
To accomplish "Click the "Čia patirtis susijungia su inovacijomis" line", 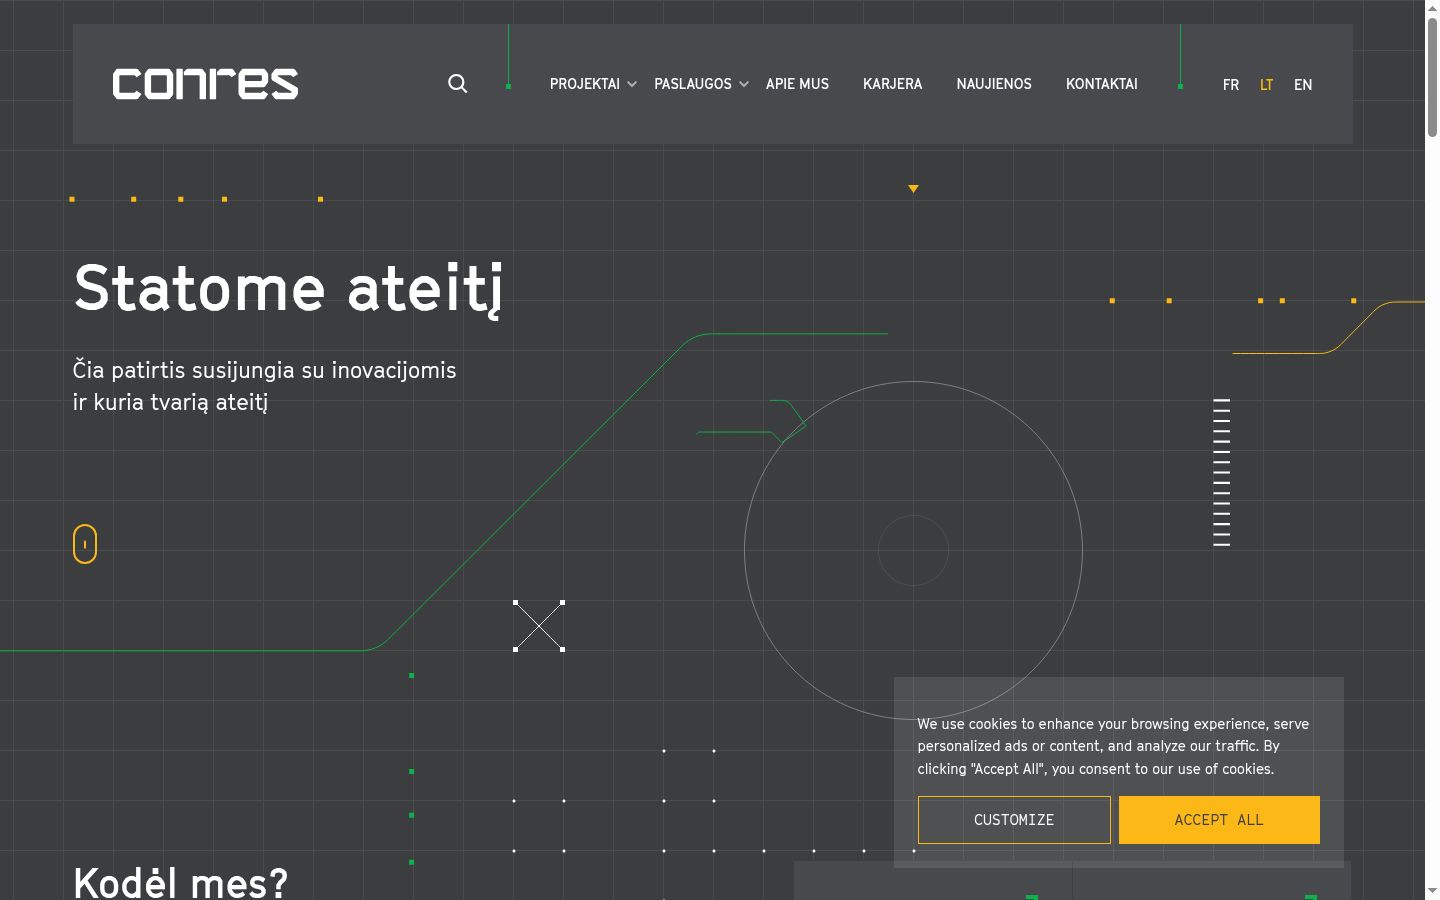I will pyautogui.click(x=265, y=370).
